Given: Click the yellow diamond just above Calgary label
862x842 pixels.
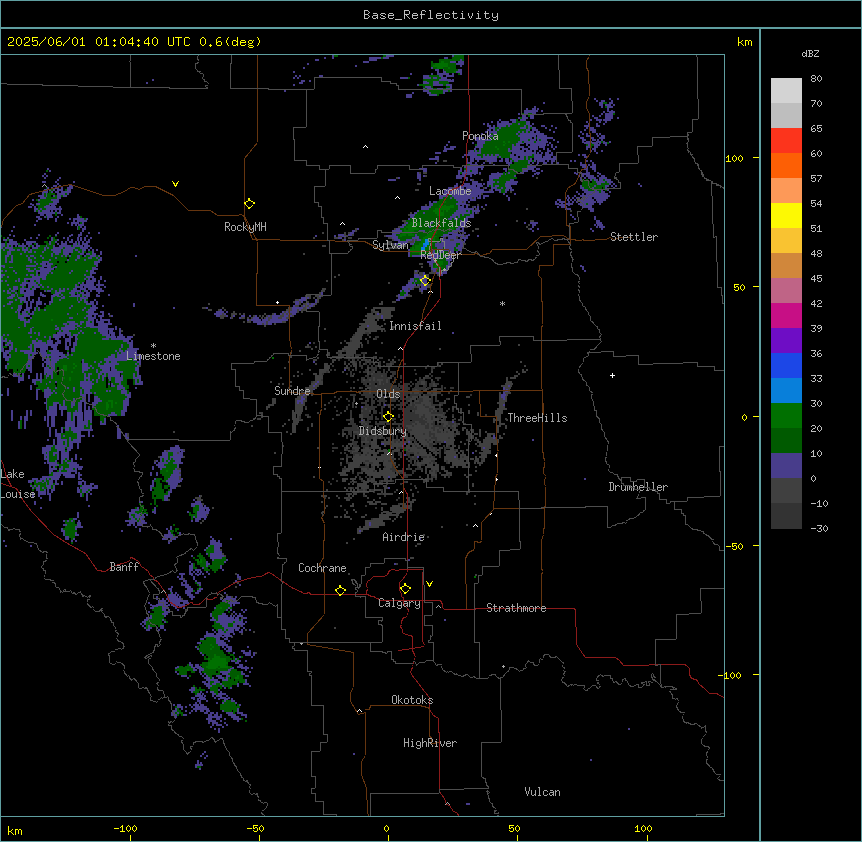Looking at the screenshot, I should (x=405, y=589).
